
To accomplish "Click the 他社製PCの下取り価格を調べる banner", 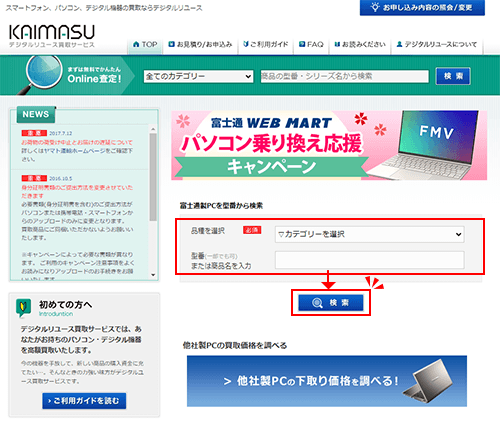I will (327, 381).
